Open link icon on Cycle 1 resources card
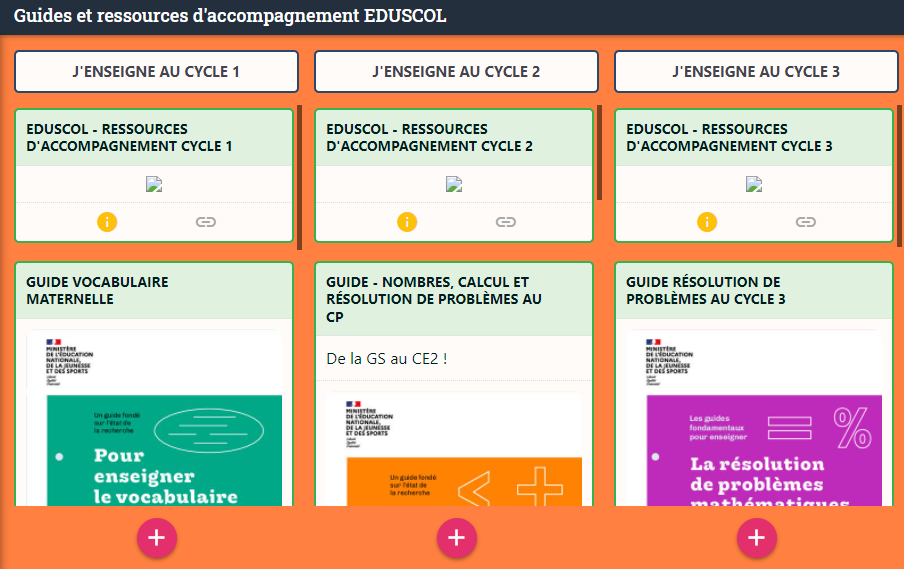This screenshot has height=569, width=904. click(x=206, y=222)
